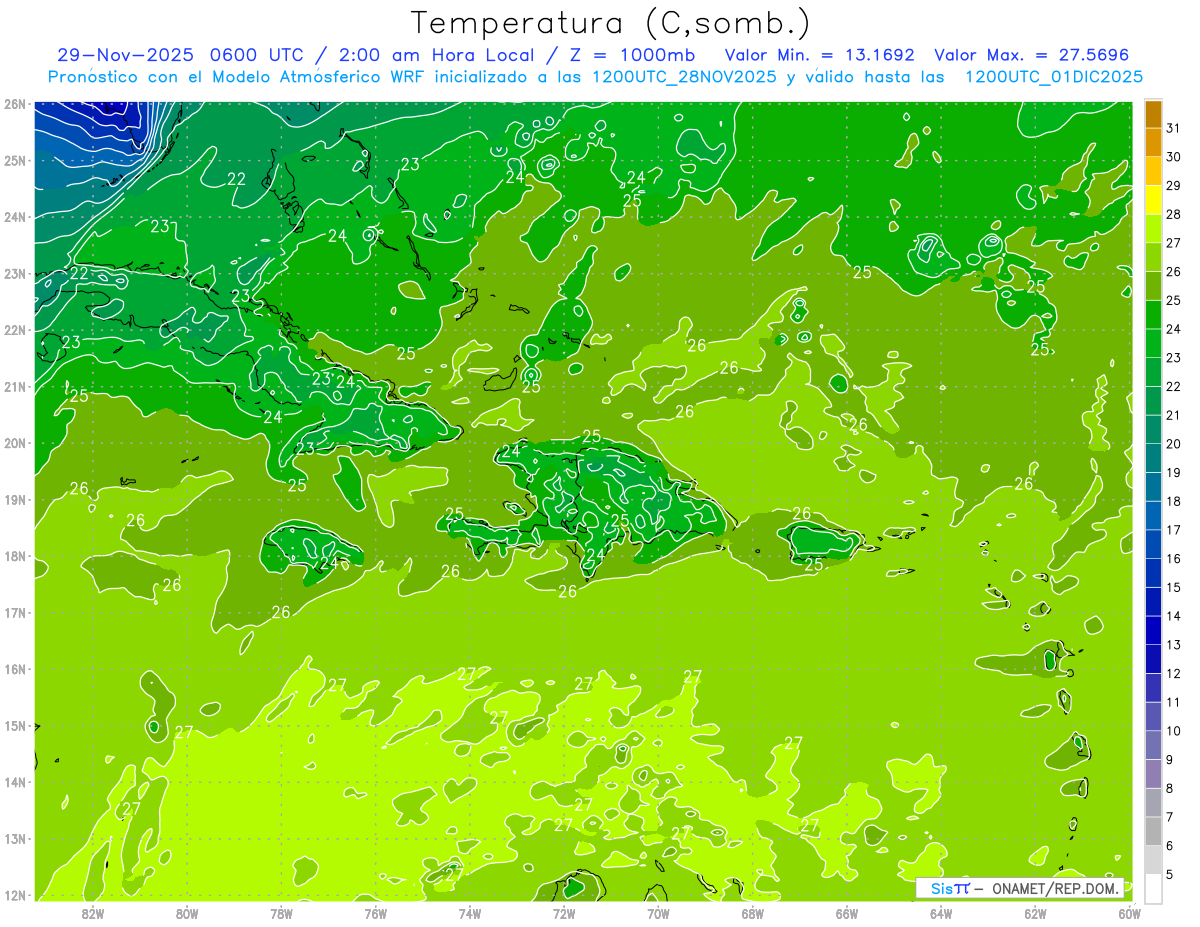The width and height of the screenshot is (1200, 927).
Task: Click the '26N' latitude label
Action: (x=14, y=104)
